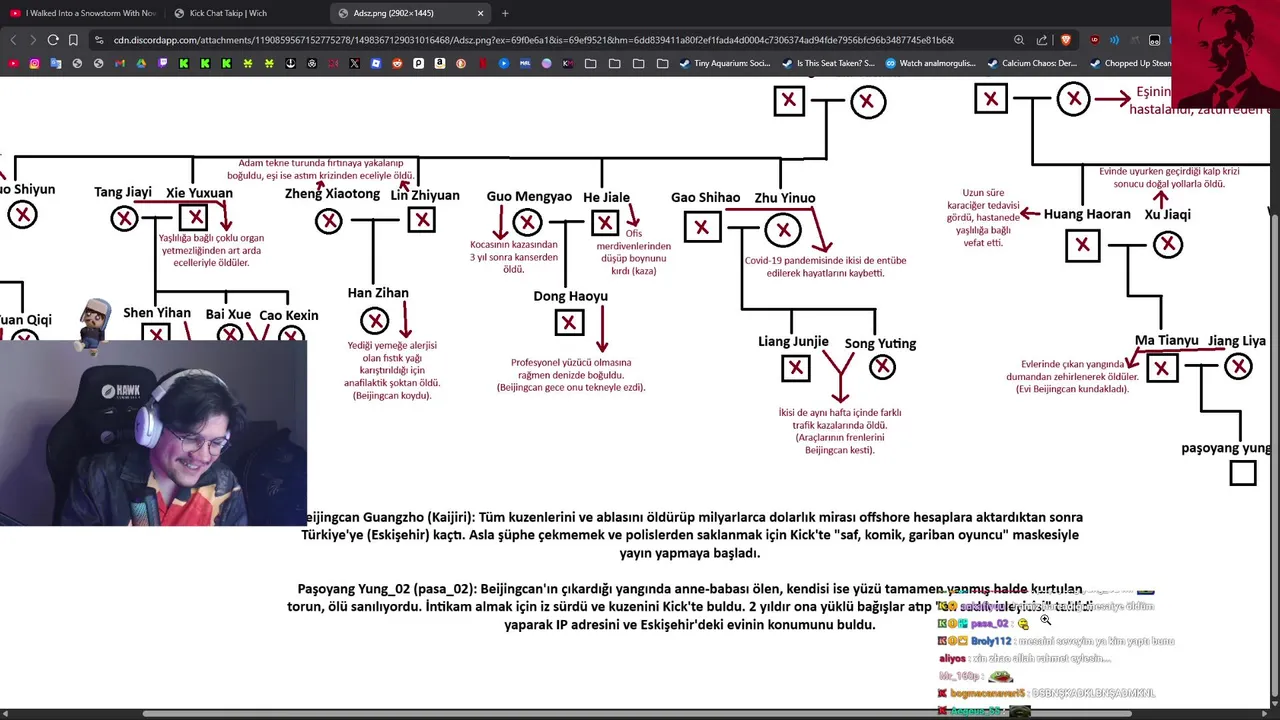Open the Google Translate bookmark icon

pos(56,63)
